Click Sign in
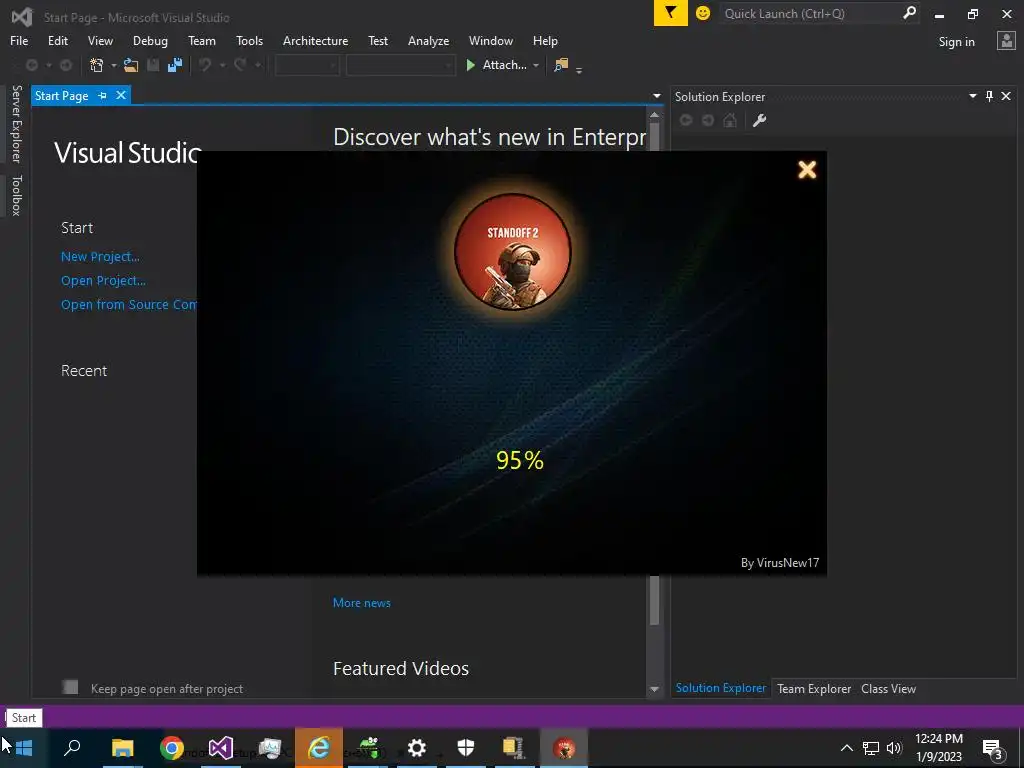Image resolution: width=1024 pixels, height=768 pixels. tap(956, 42)
